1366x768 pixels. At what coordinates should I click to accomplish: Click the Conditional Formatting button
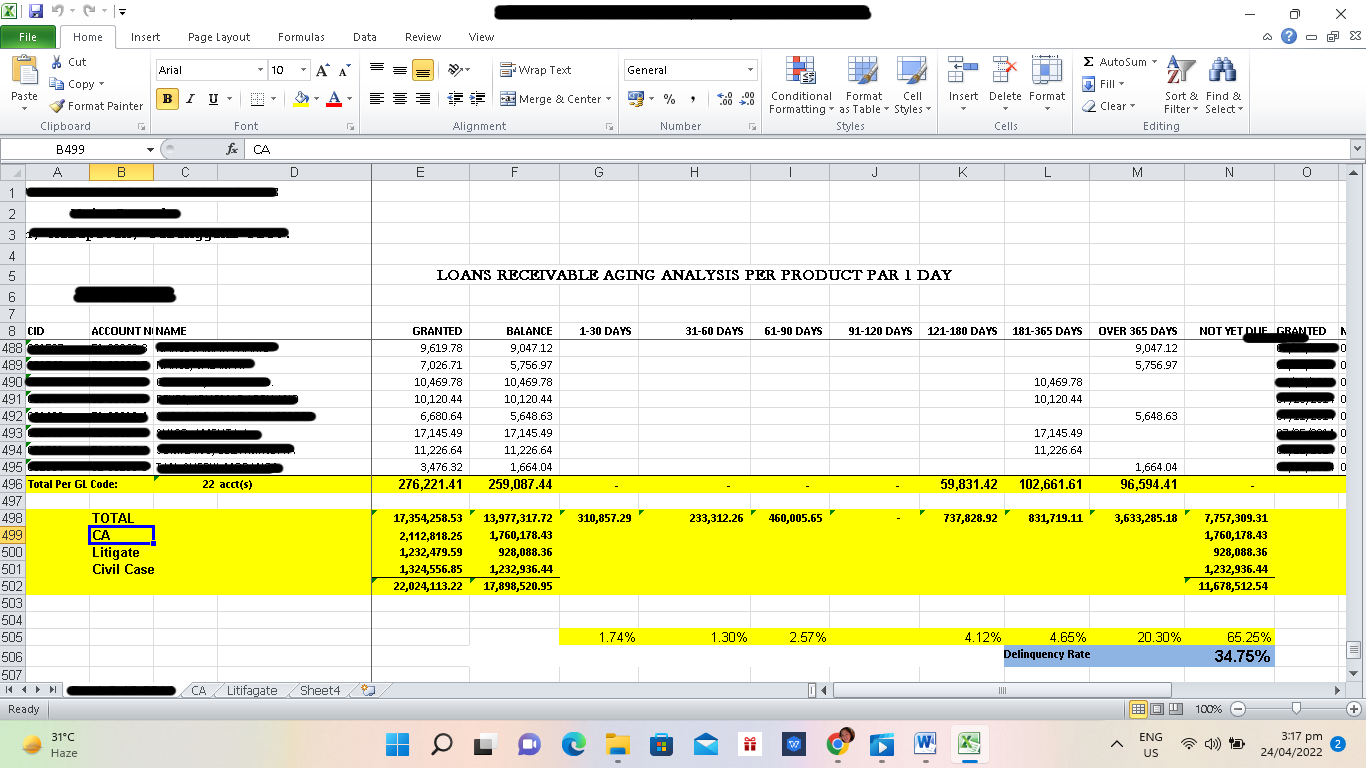[x=800, y=86]
